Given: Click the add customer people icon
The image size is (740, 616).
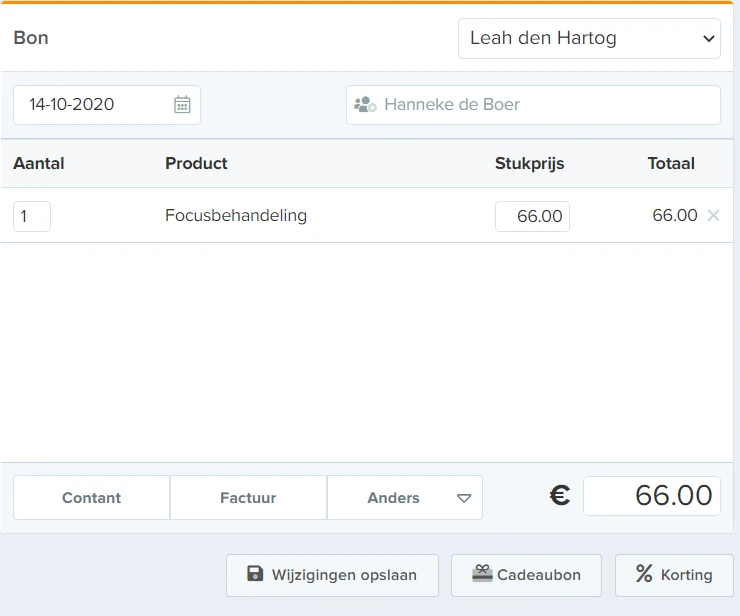Looking at the screenshot, I should click(365, 104).
